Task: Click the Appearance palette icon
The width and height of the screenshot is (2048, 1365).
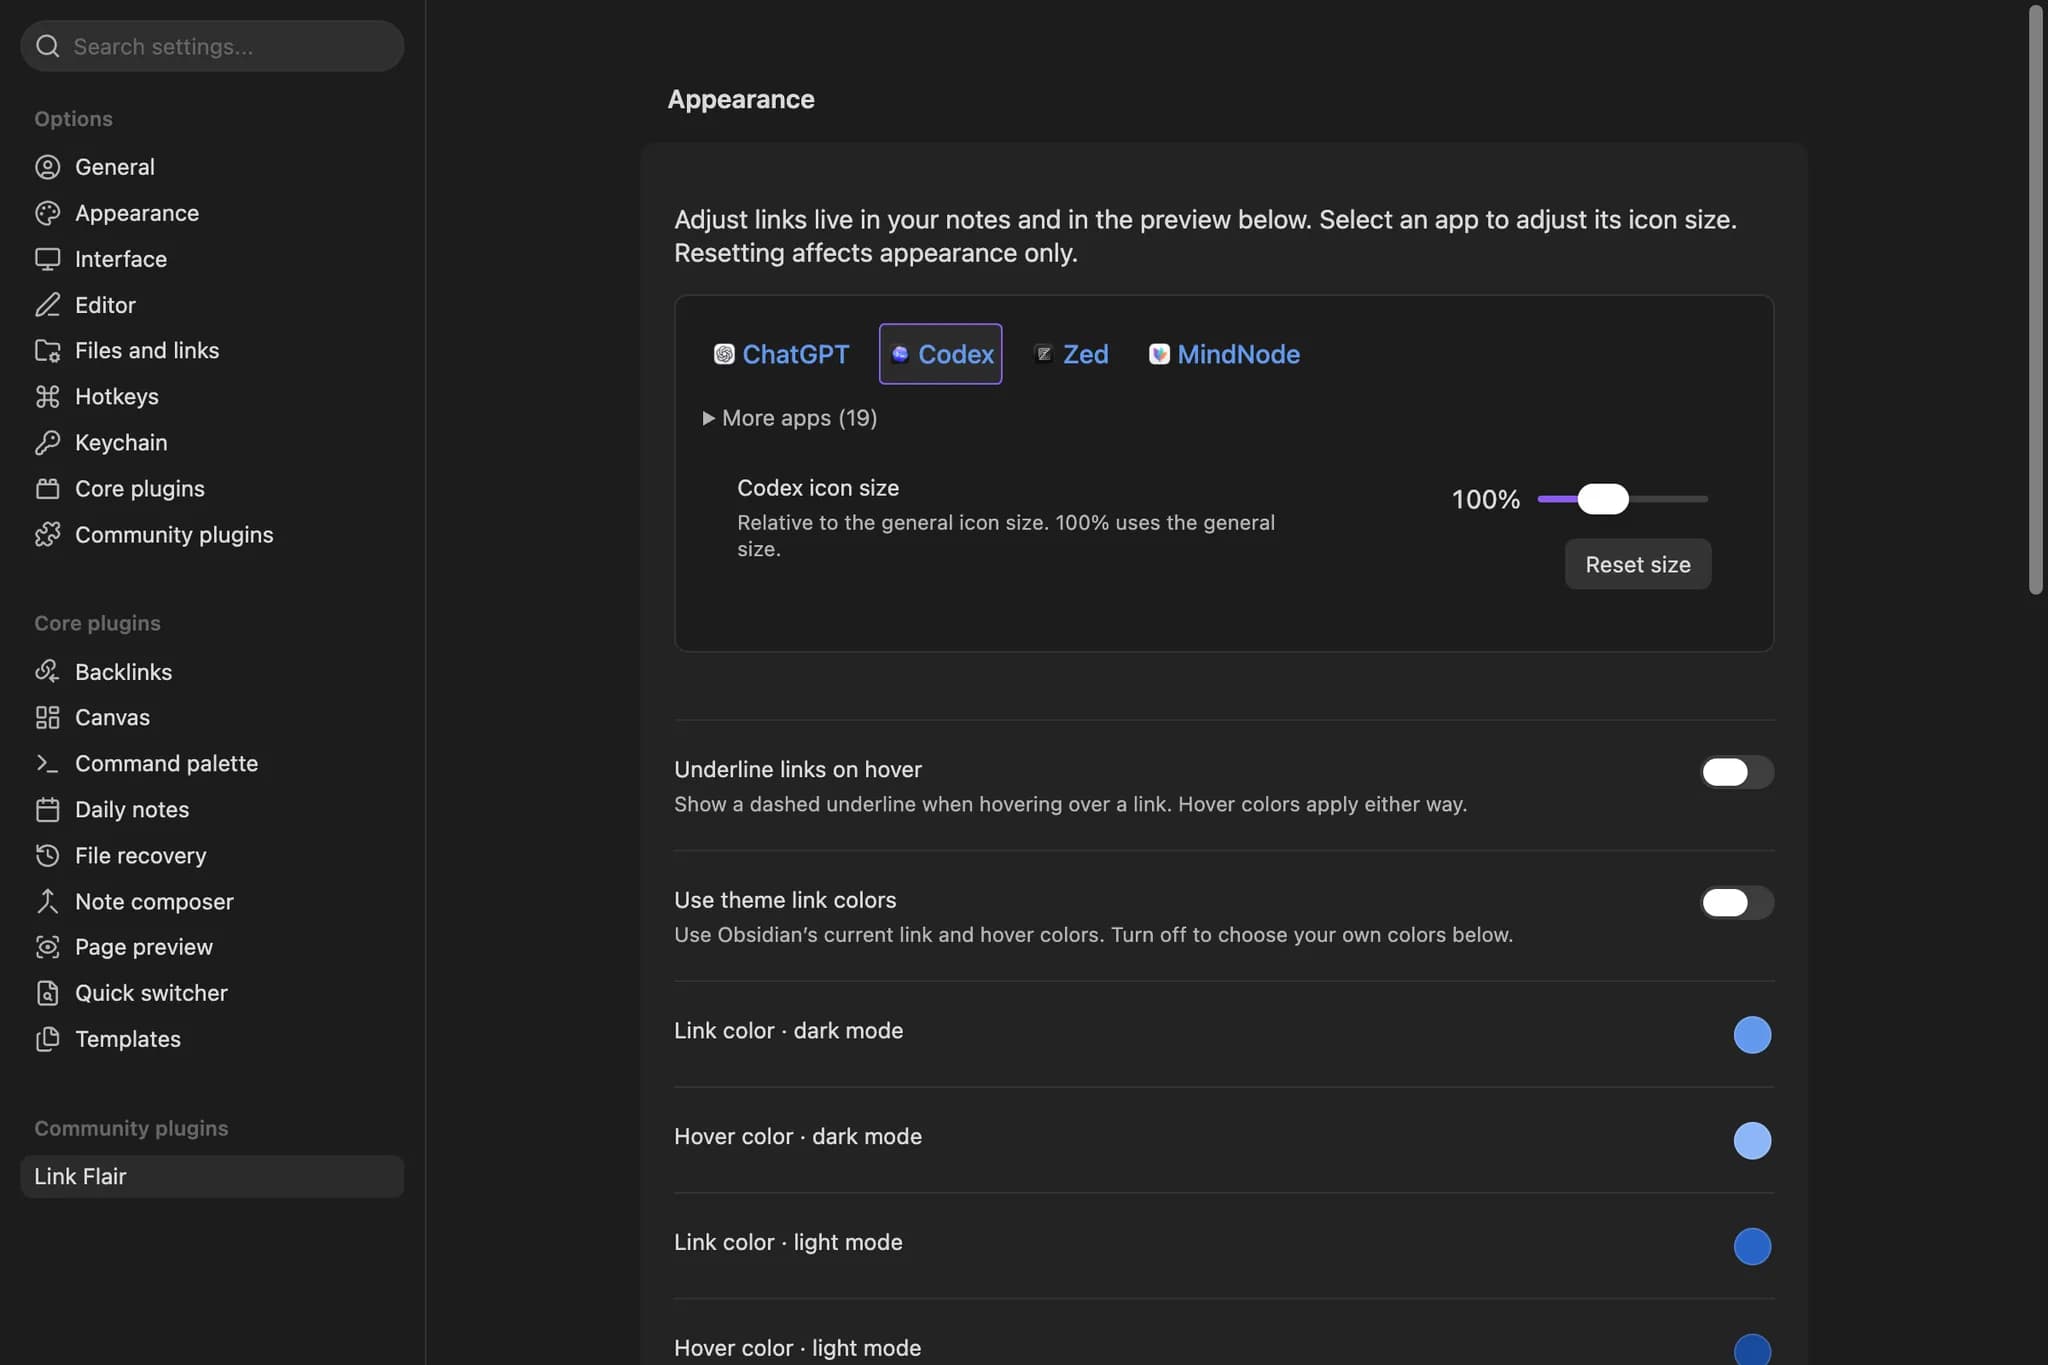Action: tap(47, 213)
